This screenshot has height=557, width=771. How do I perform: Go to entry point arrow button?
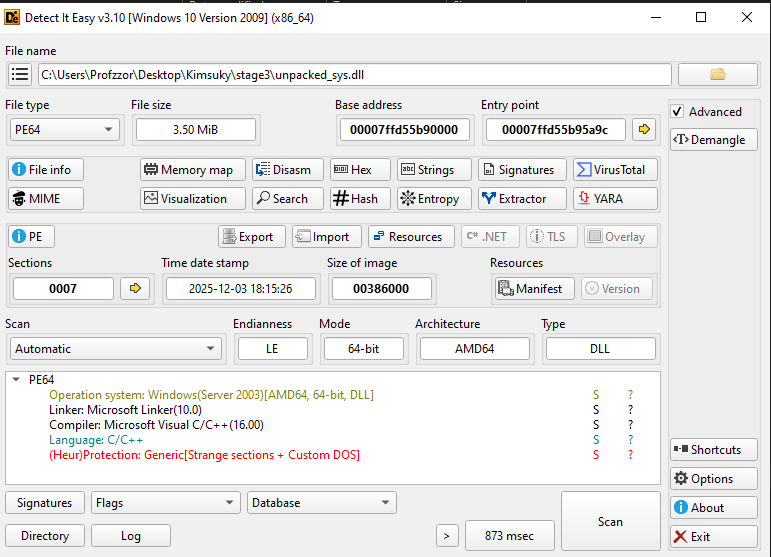(x=644, y=129)
